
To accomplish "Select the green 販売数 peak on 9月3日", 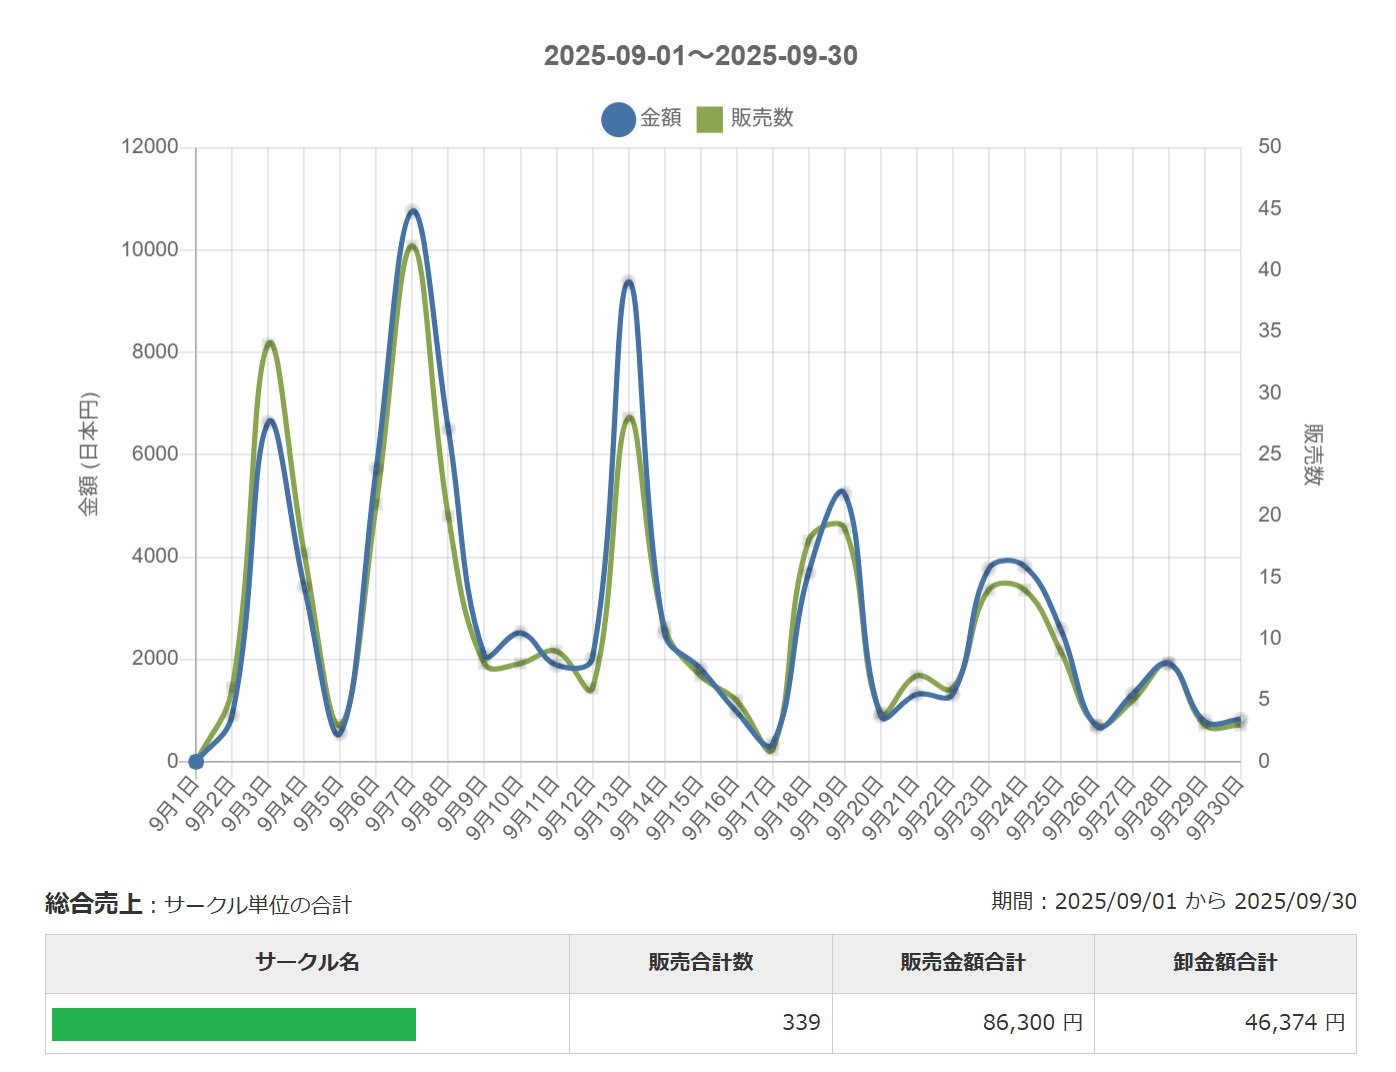I will click(268, 344).
